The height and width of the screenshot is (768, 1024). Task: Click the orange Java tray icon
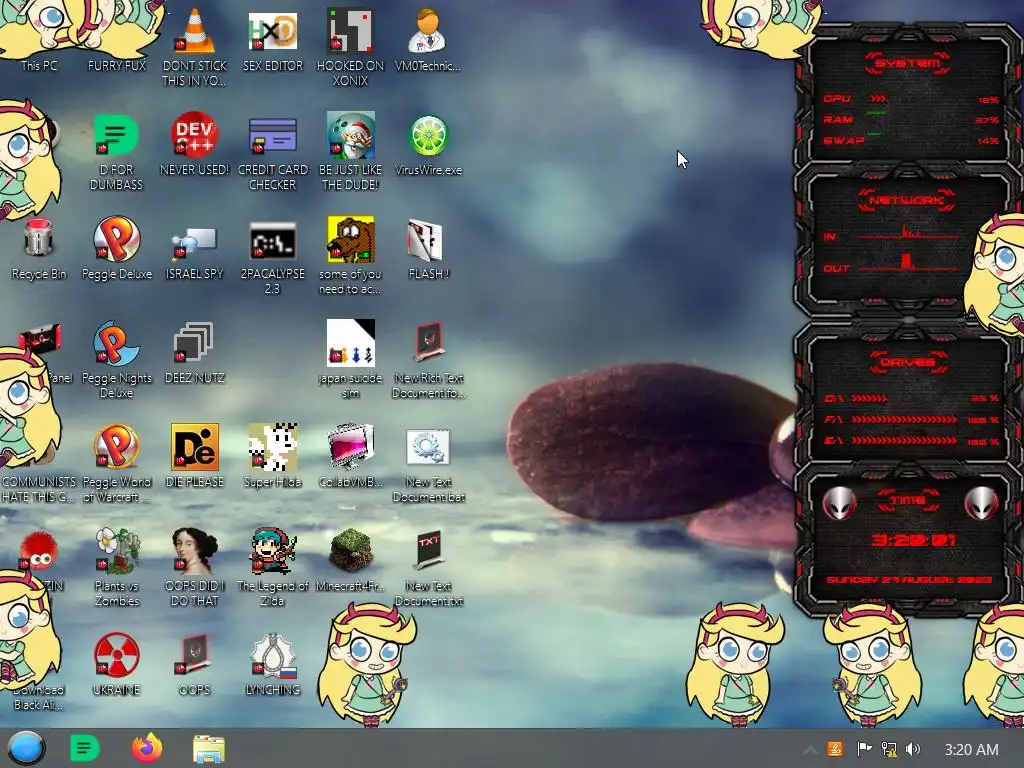(x=835, y=749)
